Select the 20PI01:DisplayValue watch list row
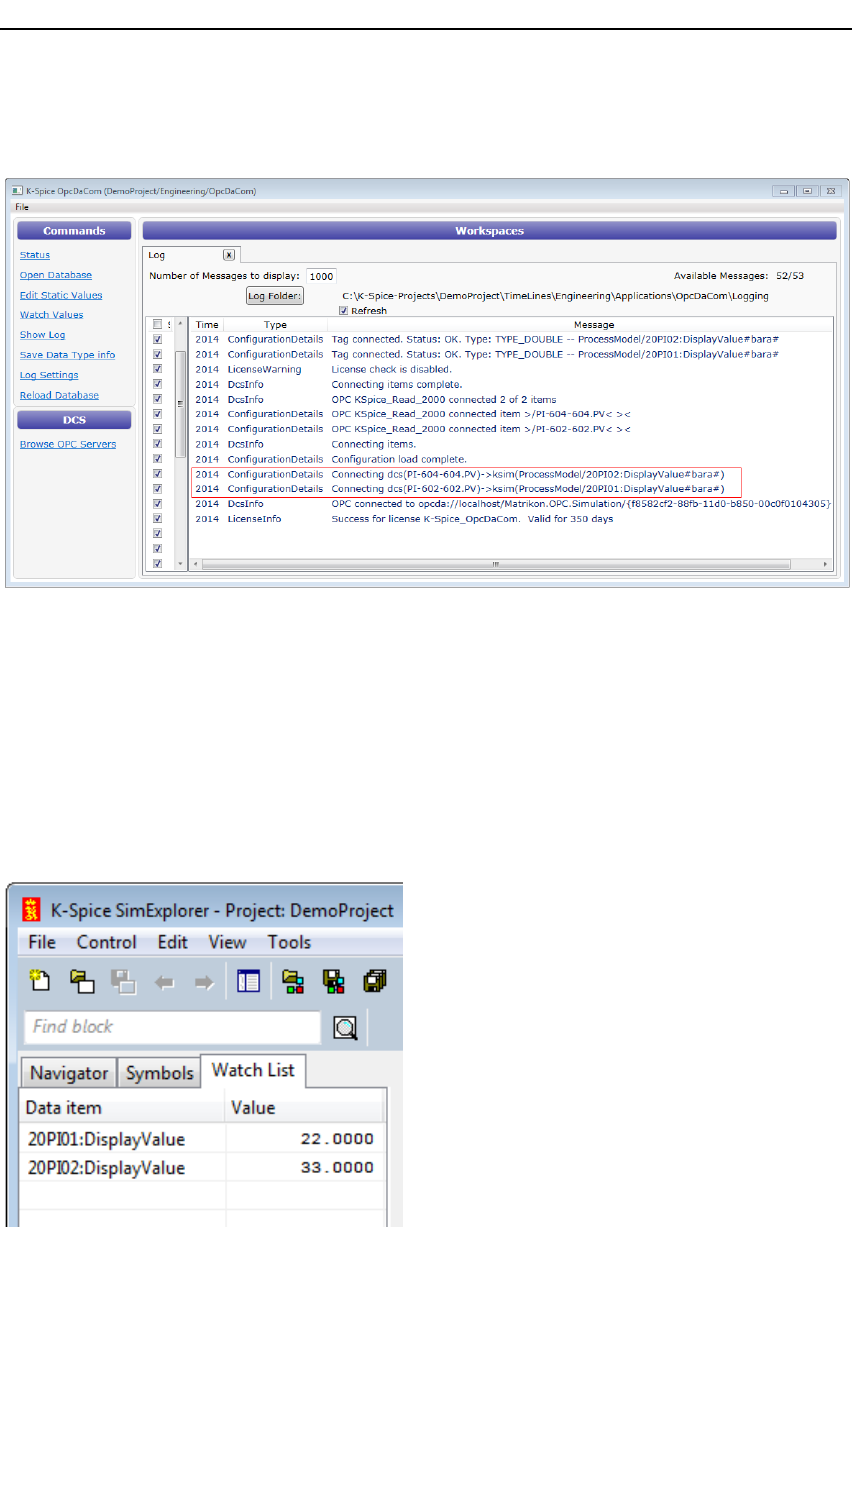Screen dimensions: 852x1509 203,1139
